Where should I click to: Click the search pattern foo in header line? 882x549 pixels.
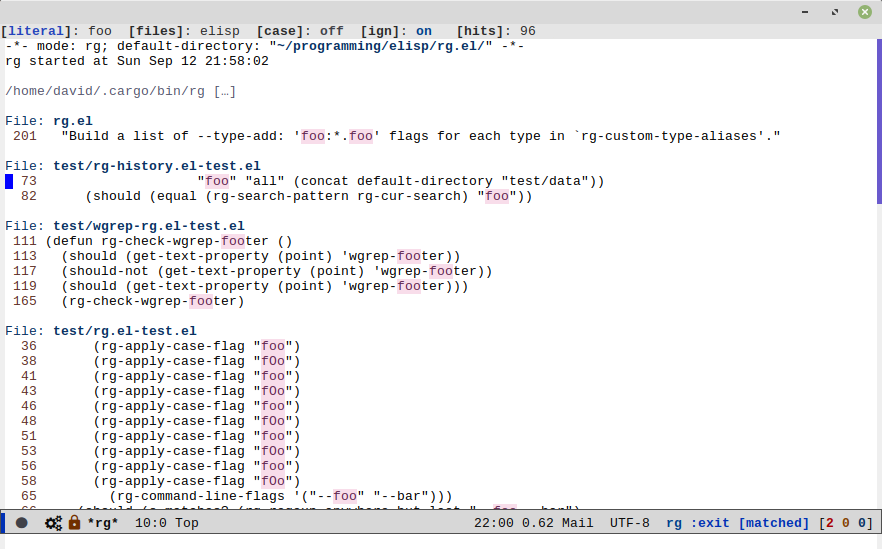[x=100, y=31]
